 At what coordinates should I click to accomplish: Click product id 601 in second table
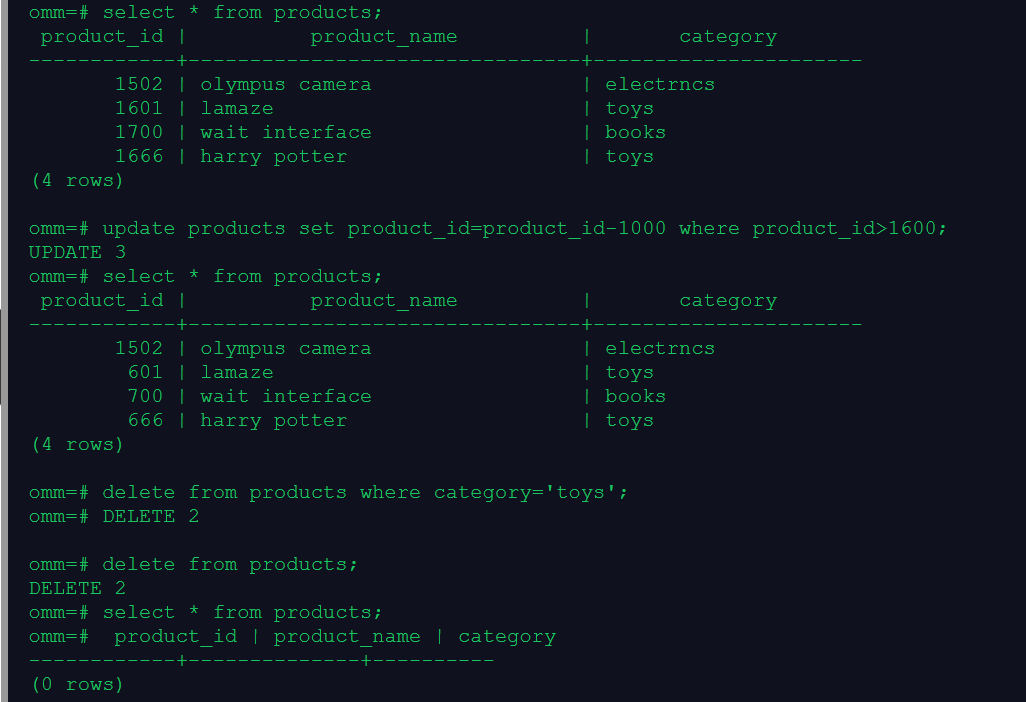tap(145, 372)
